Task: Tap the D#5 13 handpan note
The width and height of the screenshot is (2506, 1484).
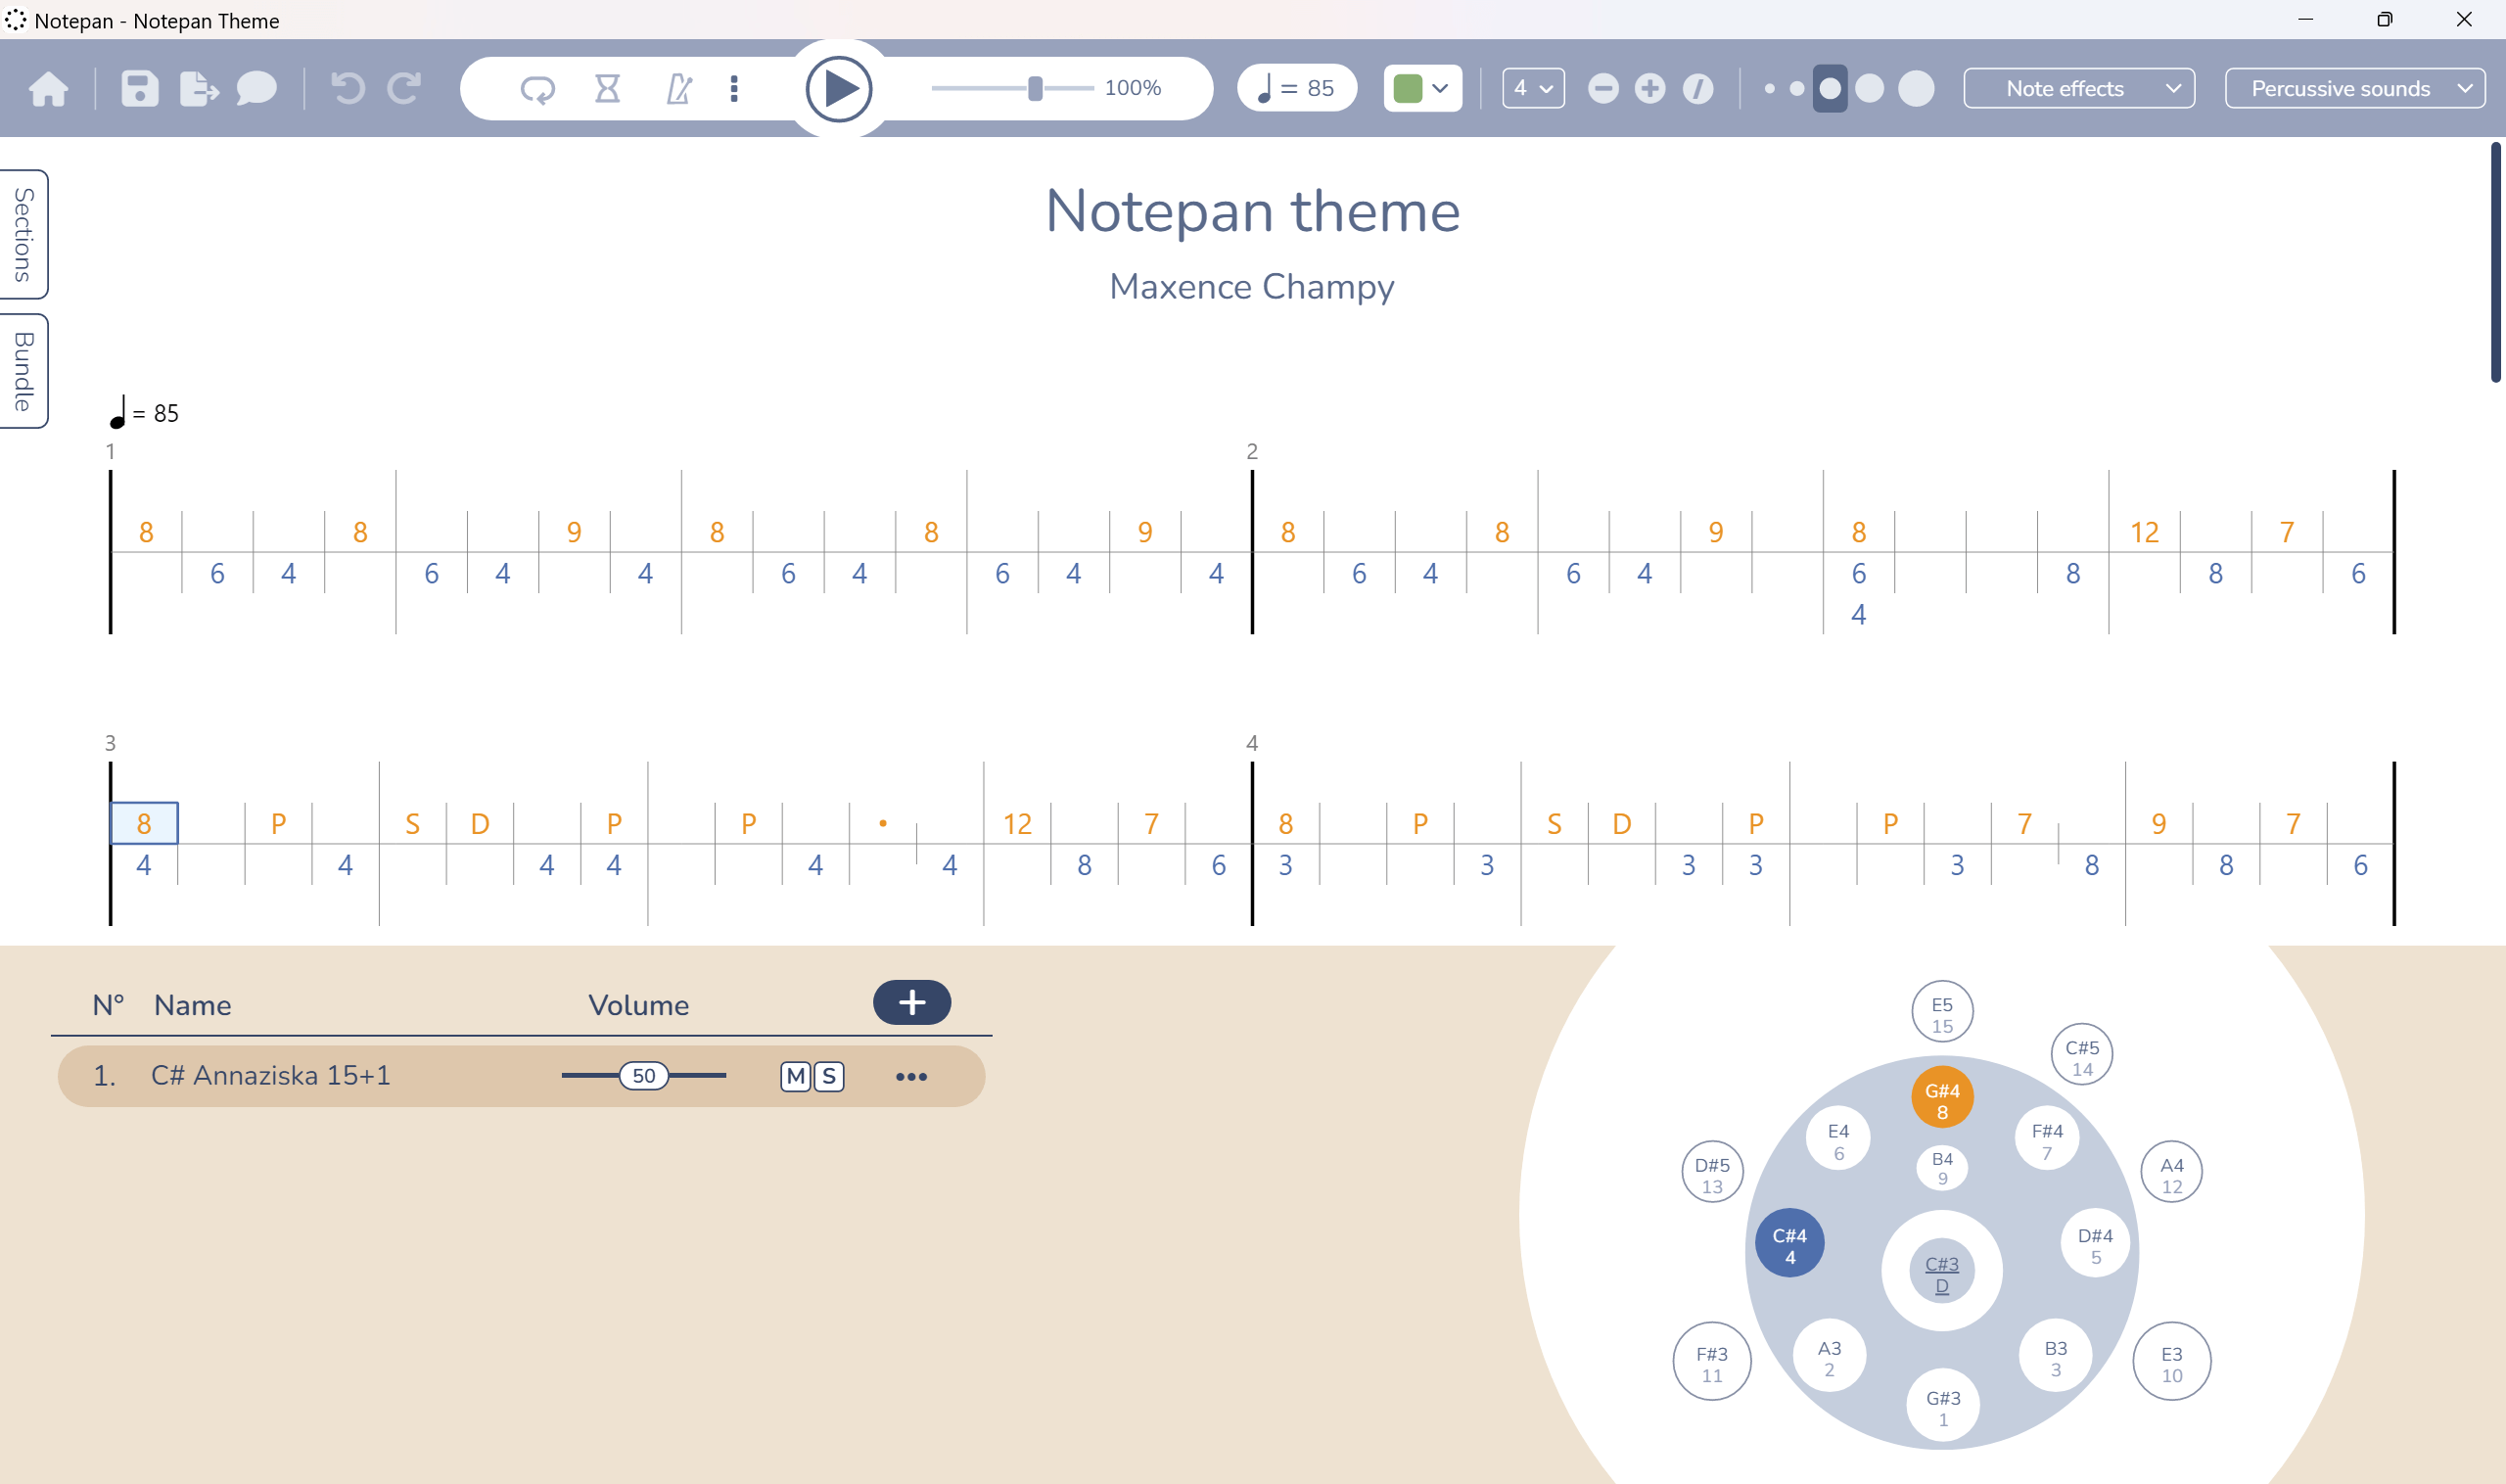Action: 1712,1172
